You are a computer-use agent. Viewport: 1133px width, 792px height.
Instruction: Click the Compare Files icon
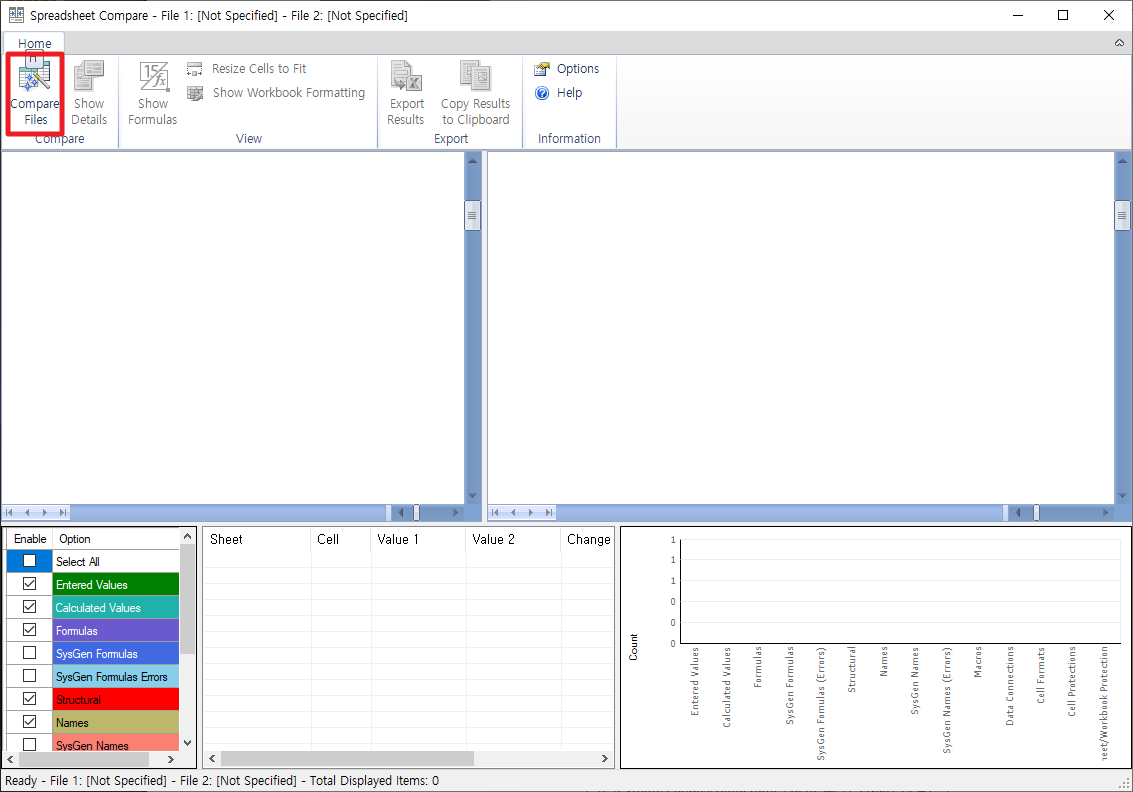click(35, 77)
